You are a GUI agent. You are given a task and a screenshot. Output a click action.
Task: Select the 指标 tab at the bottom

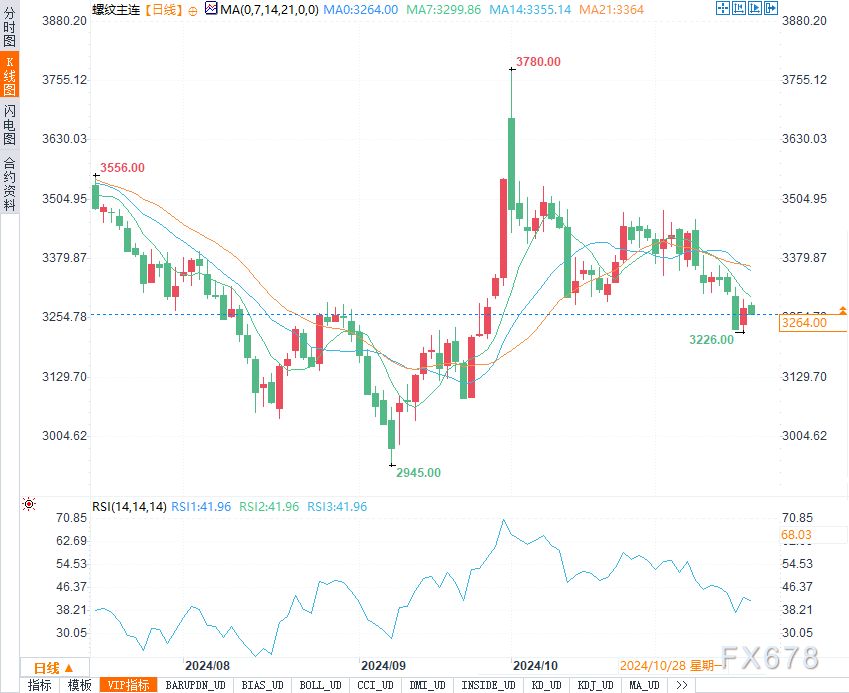coord(39,685)
